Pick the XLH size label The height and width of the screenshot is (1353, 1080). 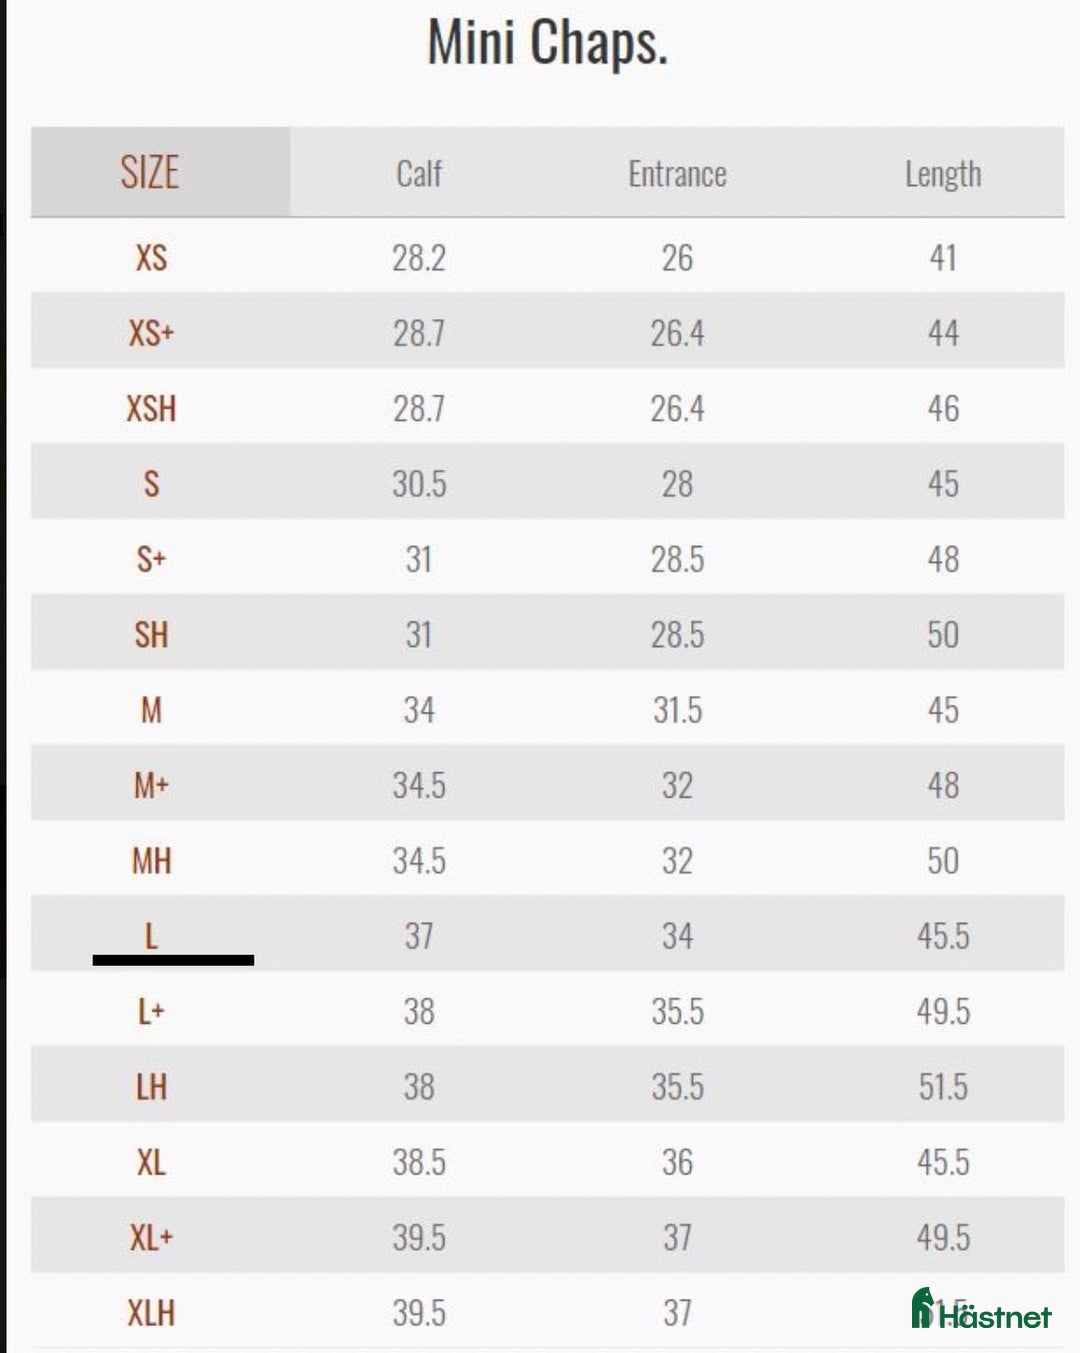[x=151, y=1312]
